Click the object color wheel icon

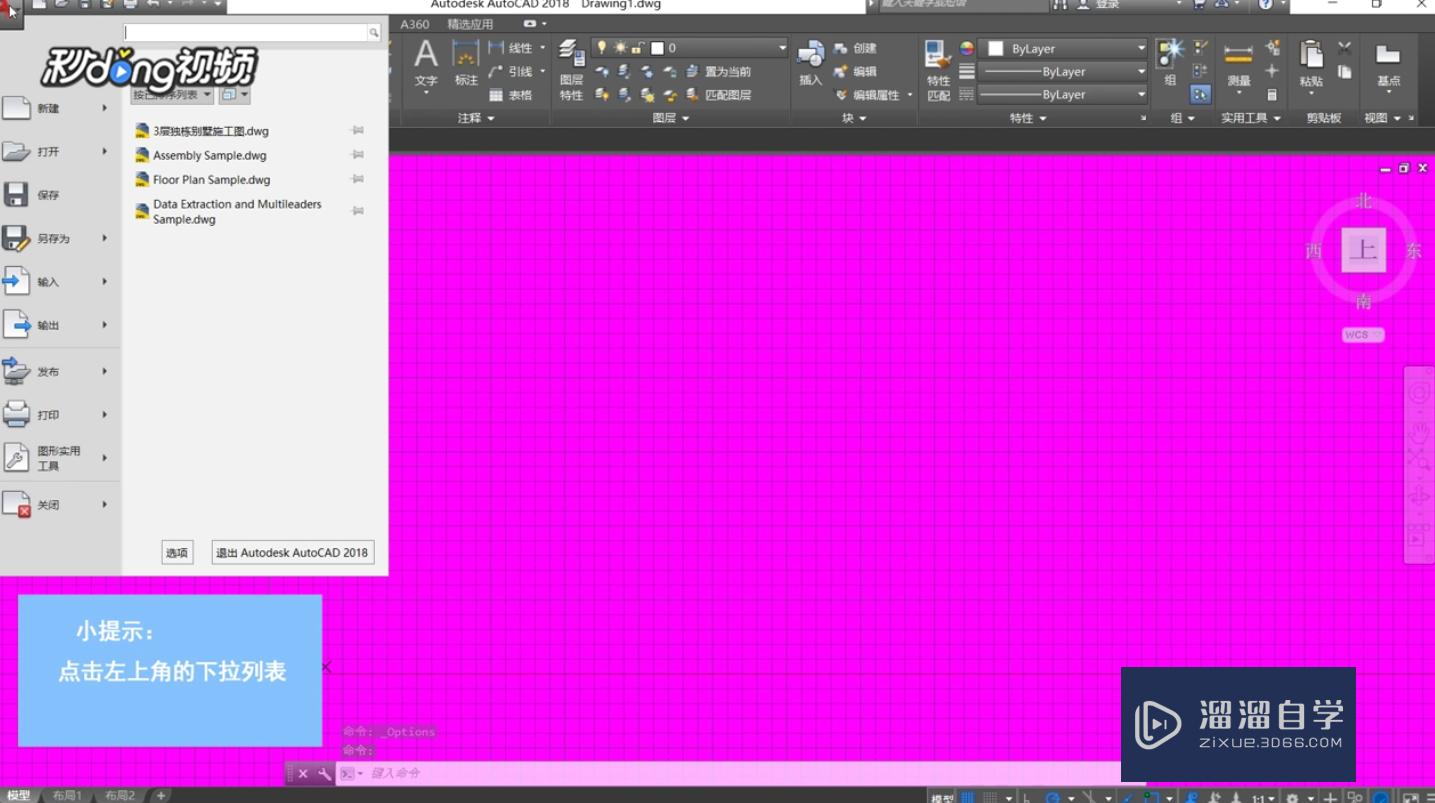966,48
